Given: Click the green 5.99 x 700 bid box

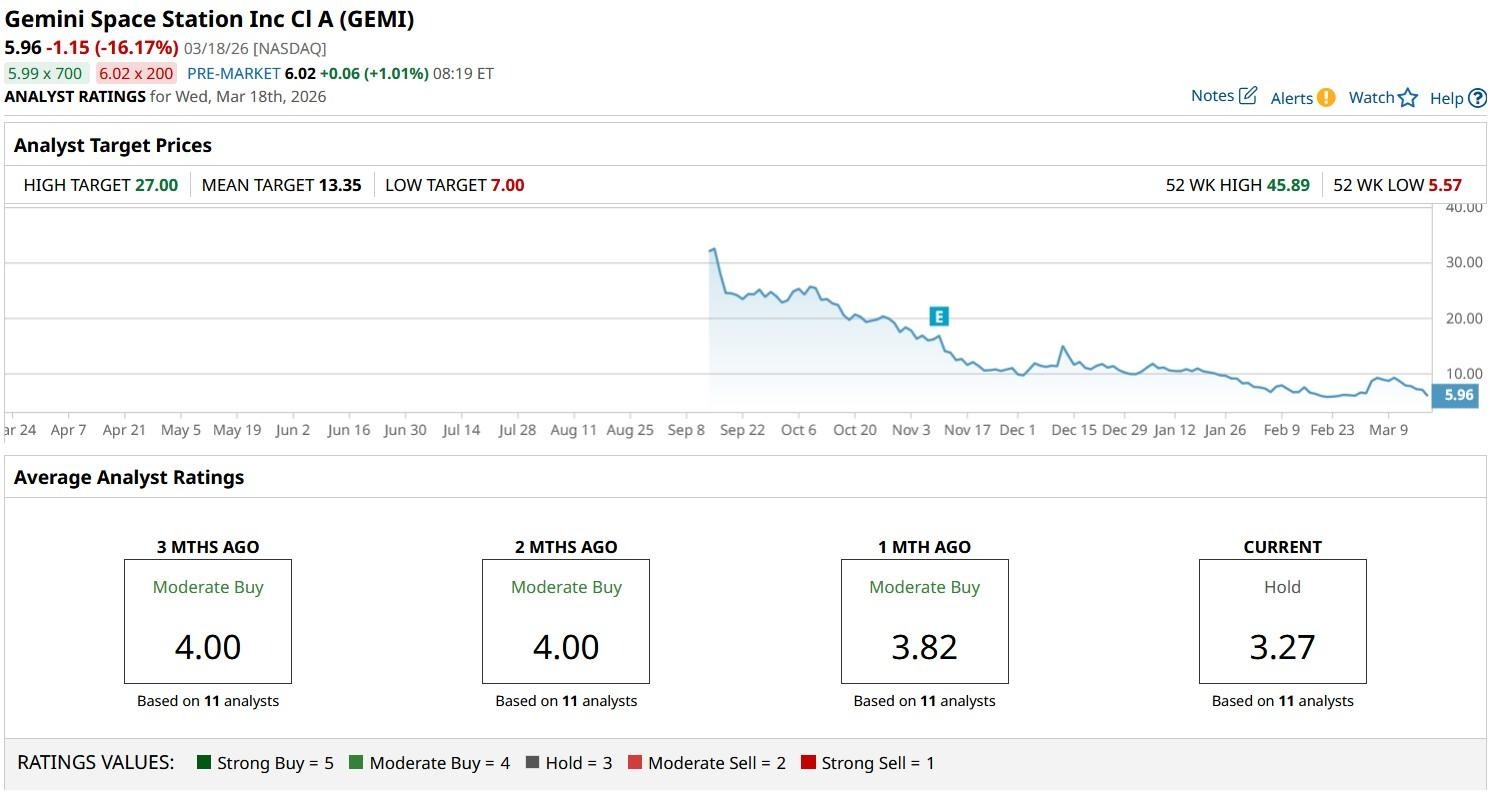Looking at the screenshot, I should click(x=45, y=73).
